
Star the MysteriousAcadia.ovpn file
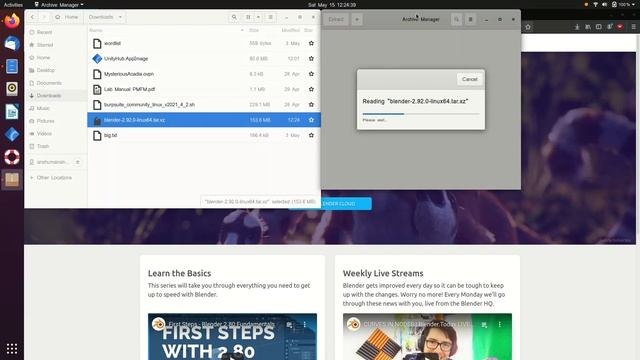(311, 74)
